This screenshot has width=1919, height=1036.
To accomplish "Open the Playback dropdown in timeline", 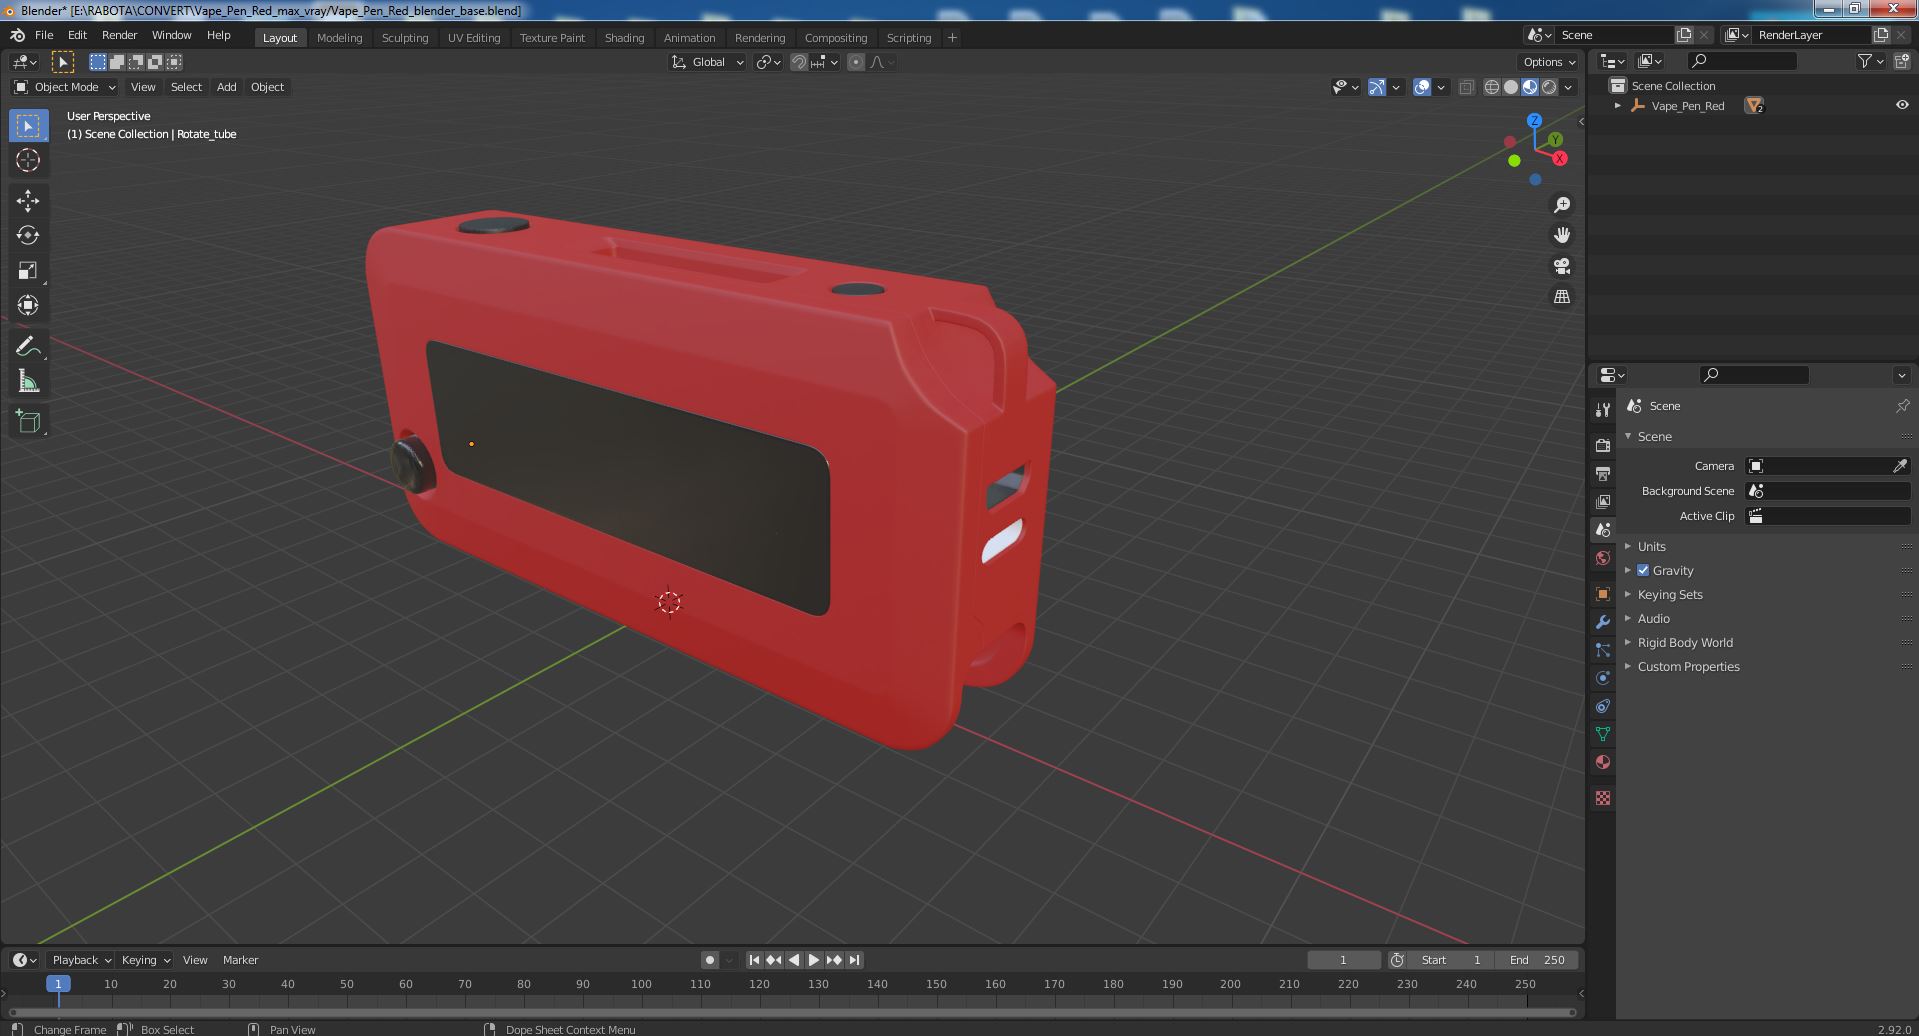I will click(x=81, y=960).
